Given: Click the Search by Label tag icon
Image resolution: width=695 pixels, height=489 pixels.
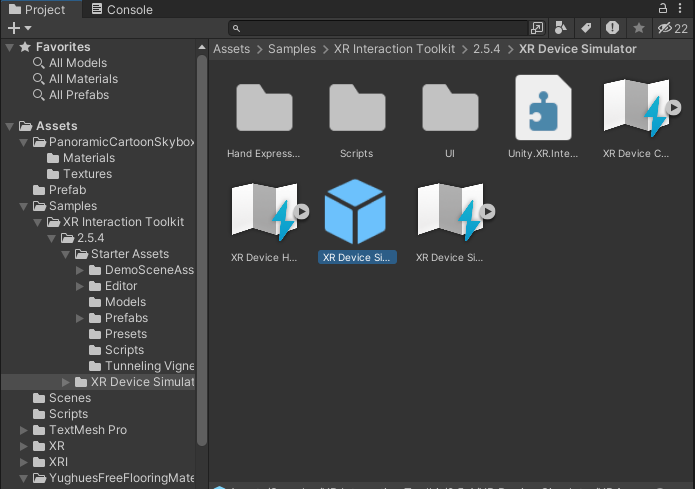Looking at the screenshot, I should point(586,28).
